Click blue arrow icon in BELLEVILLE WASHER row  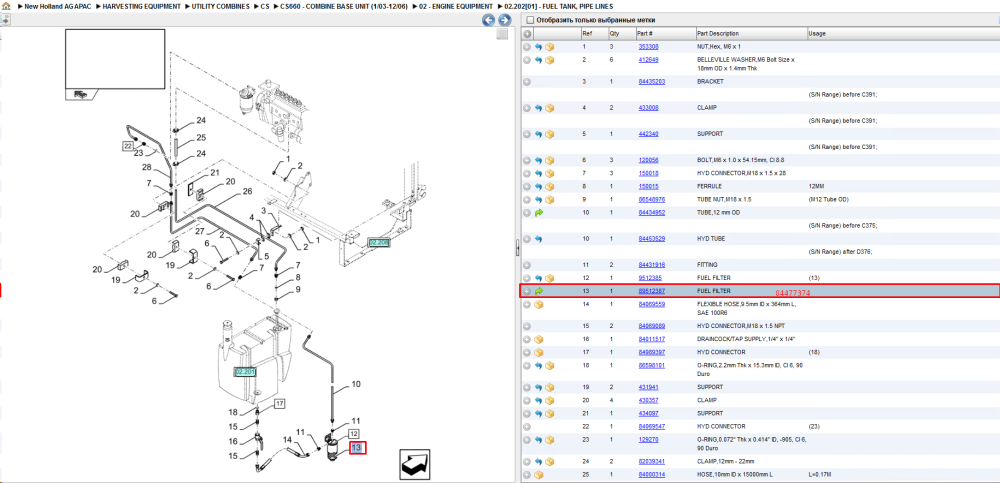coord(538,60)
